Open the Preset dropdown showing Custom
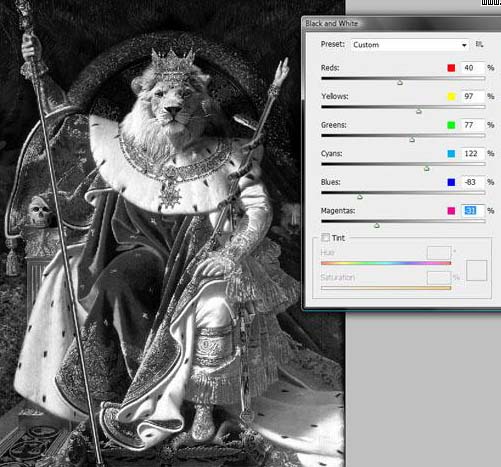Image resolution: width=501 pixels, height=467 pixels. [410, 45]
